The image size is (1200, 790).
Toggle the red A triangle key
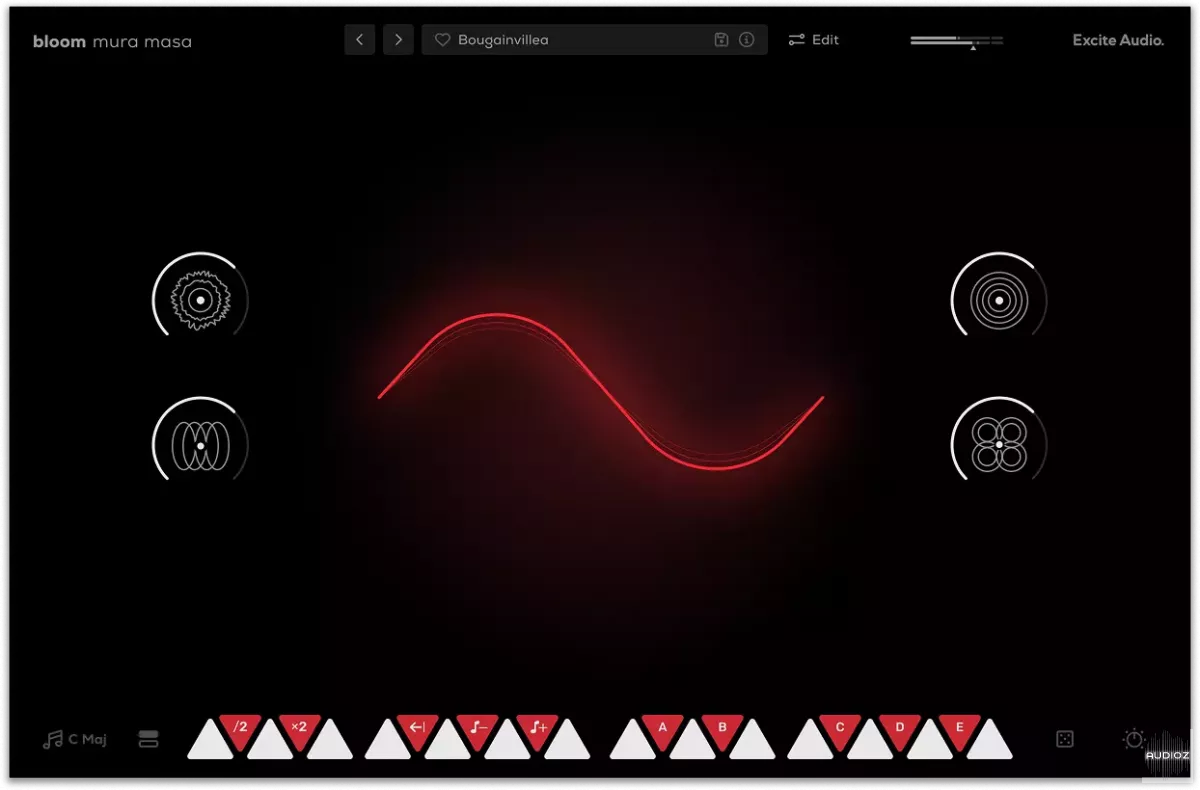point(662,727)
